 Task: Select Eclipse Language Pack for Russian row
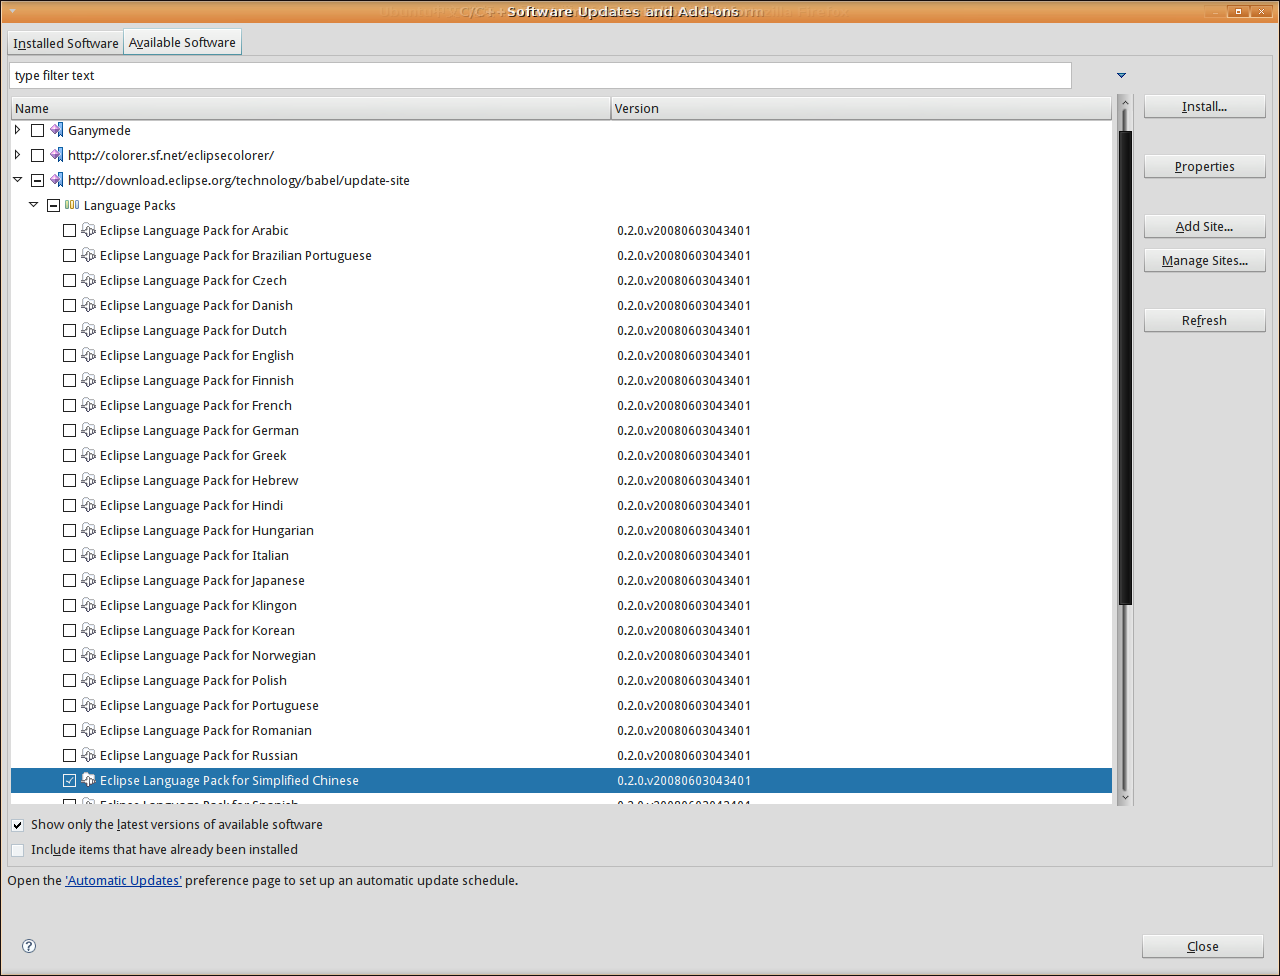pos(561,755)
